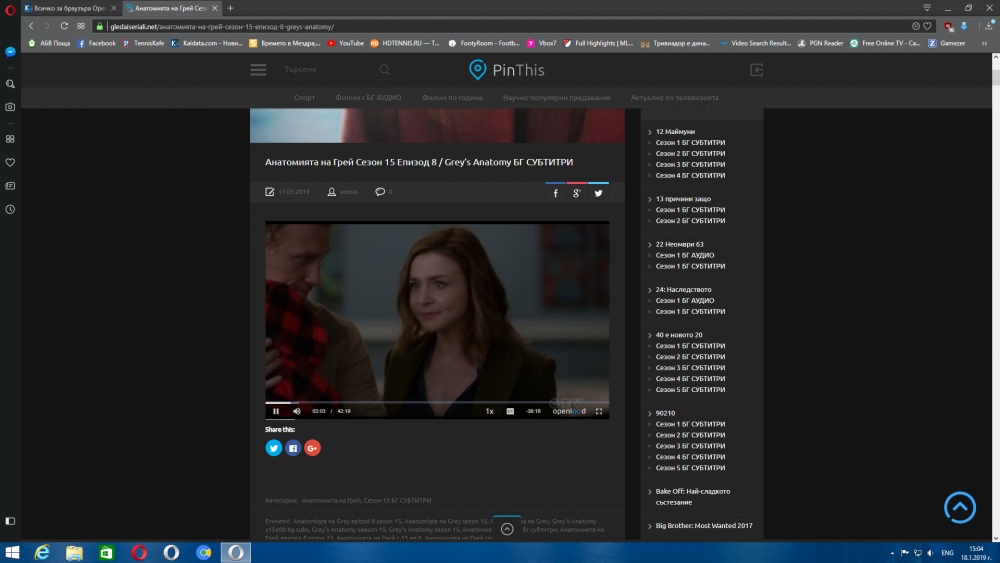This screenshot has width=1000, height=563.
Task: Click the search magnifier in site header
Action: point(385,69)
